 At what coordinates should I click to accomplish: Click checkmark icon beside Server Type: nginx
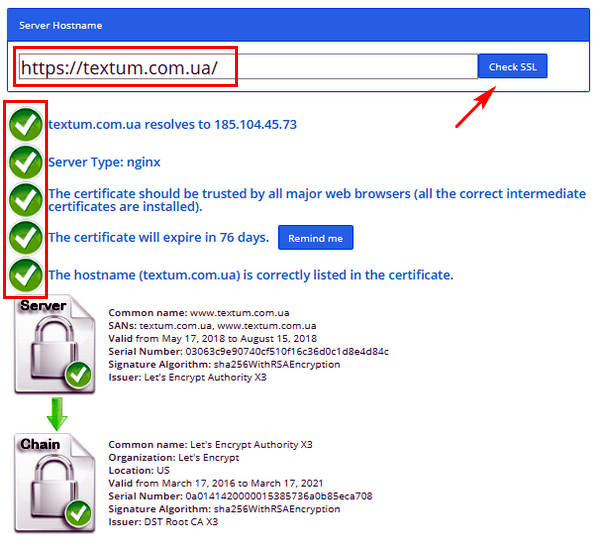click(25, 162)
